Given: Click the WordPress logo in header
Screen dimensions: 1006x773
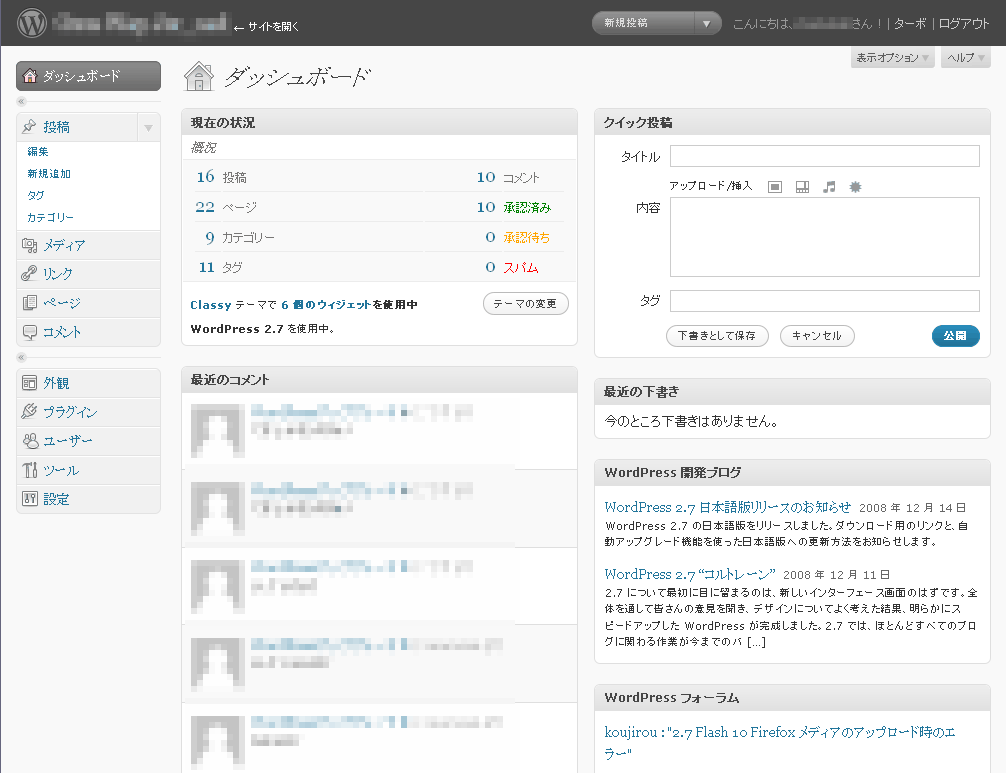Looking at the screenshot, I should click(x=31, y=22).
